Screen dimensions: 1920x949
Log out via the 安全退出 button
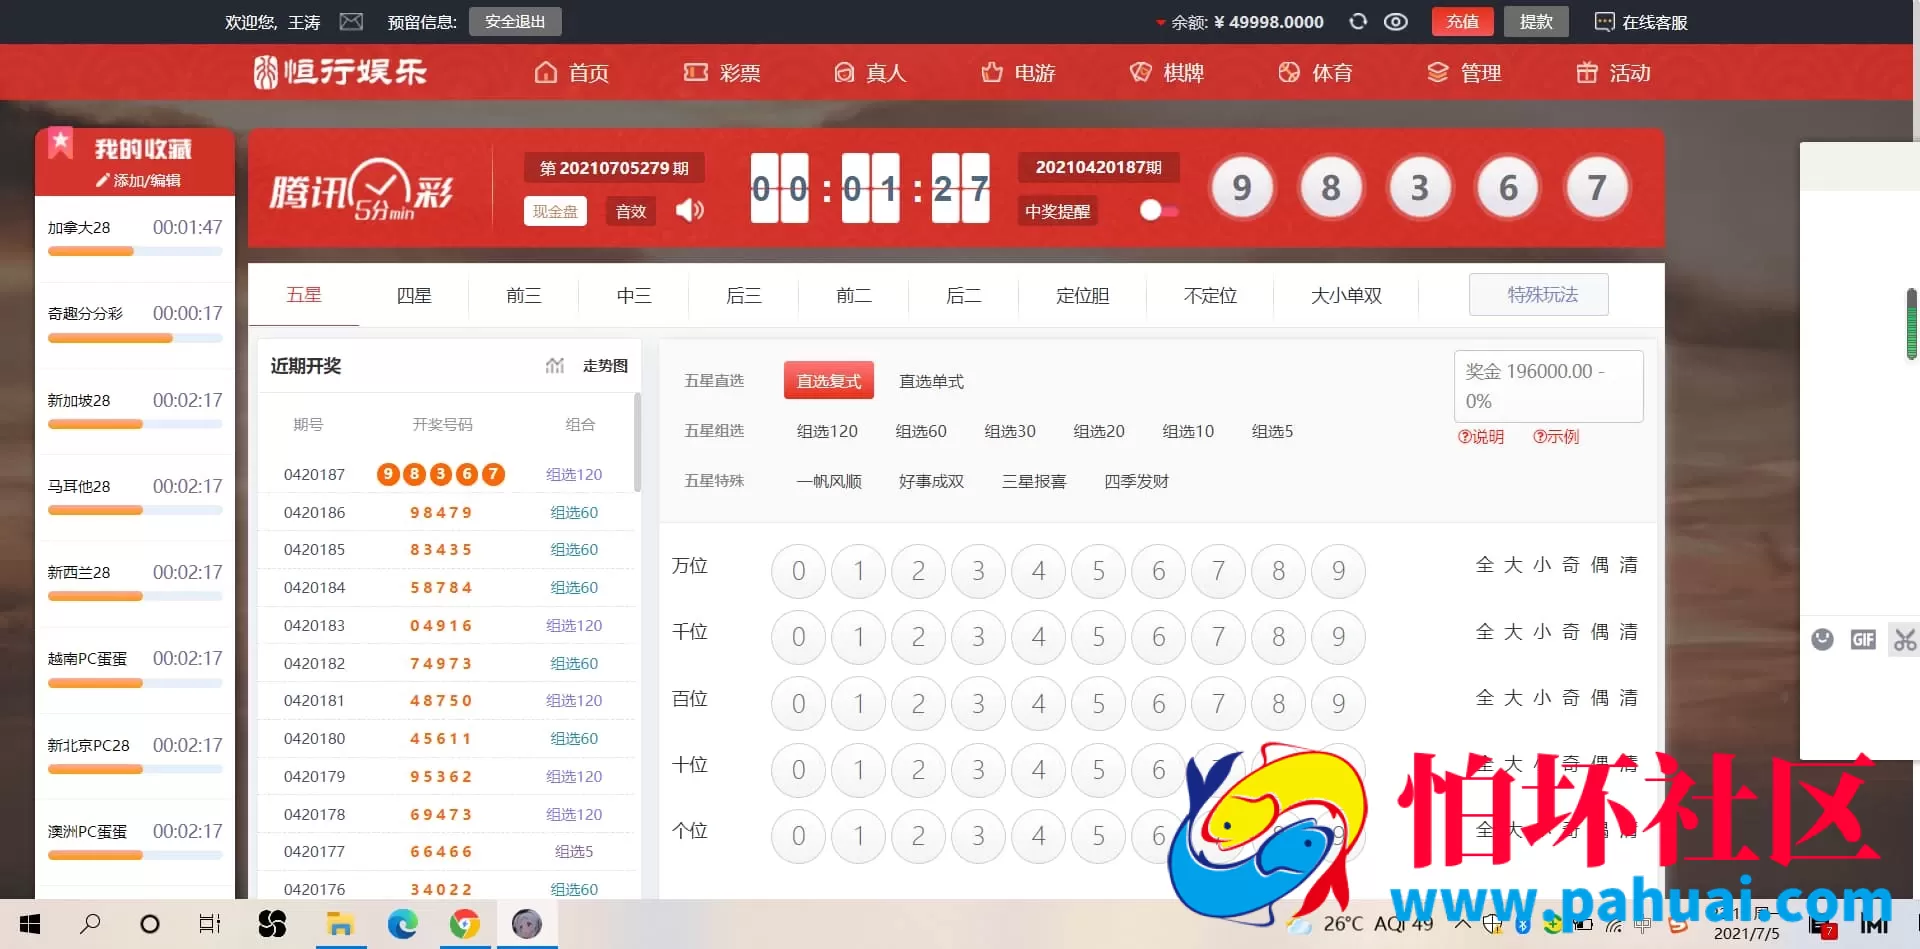(x=514, y=21)
